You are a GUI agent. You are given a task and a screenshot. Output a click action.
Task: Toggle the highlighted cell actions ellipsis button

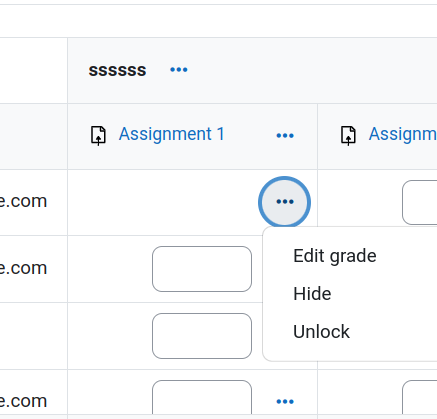click(285, 202)
